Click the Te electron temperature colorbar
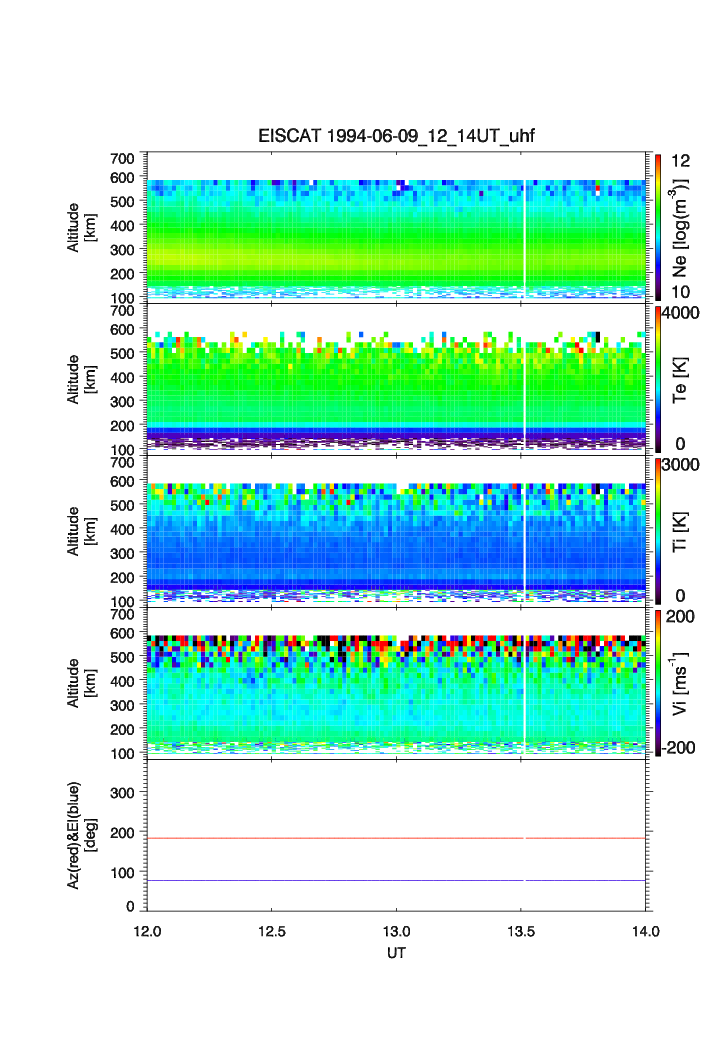 point(658,379)
